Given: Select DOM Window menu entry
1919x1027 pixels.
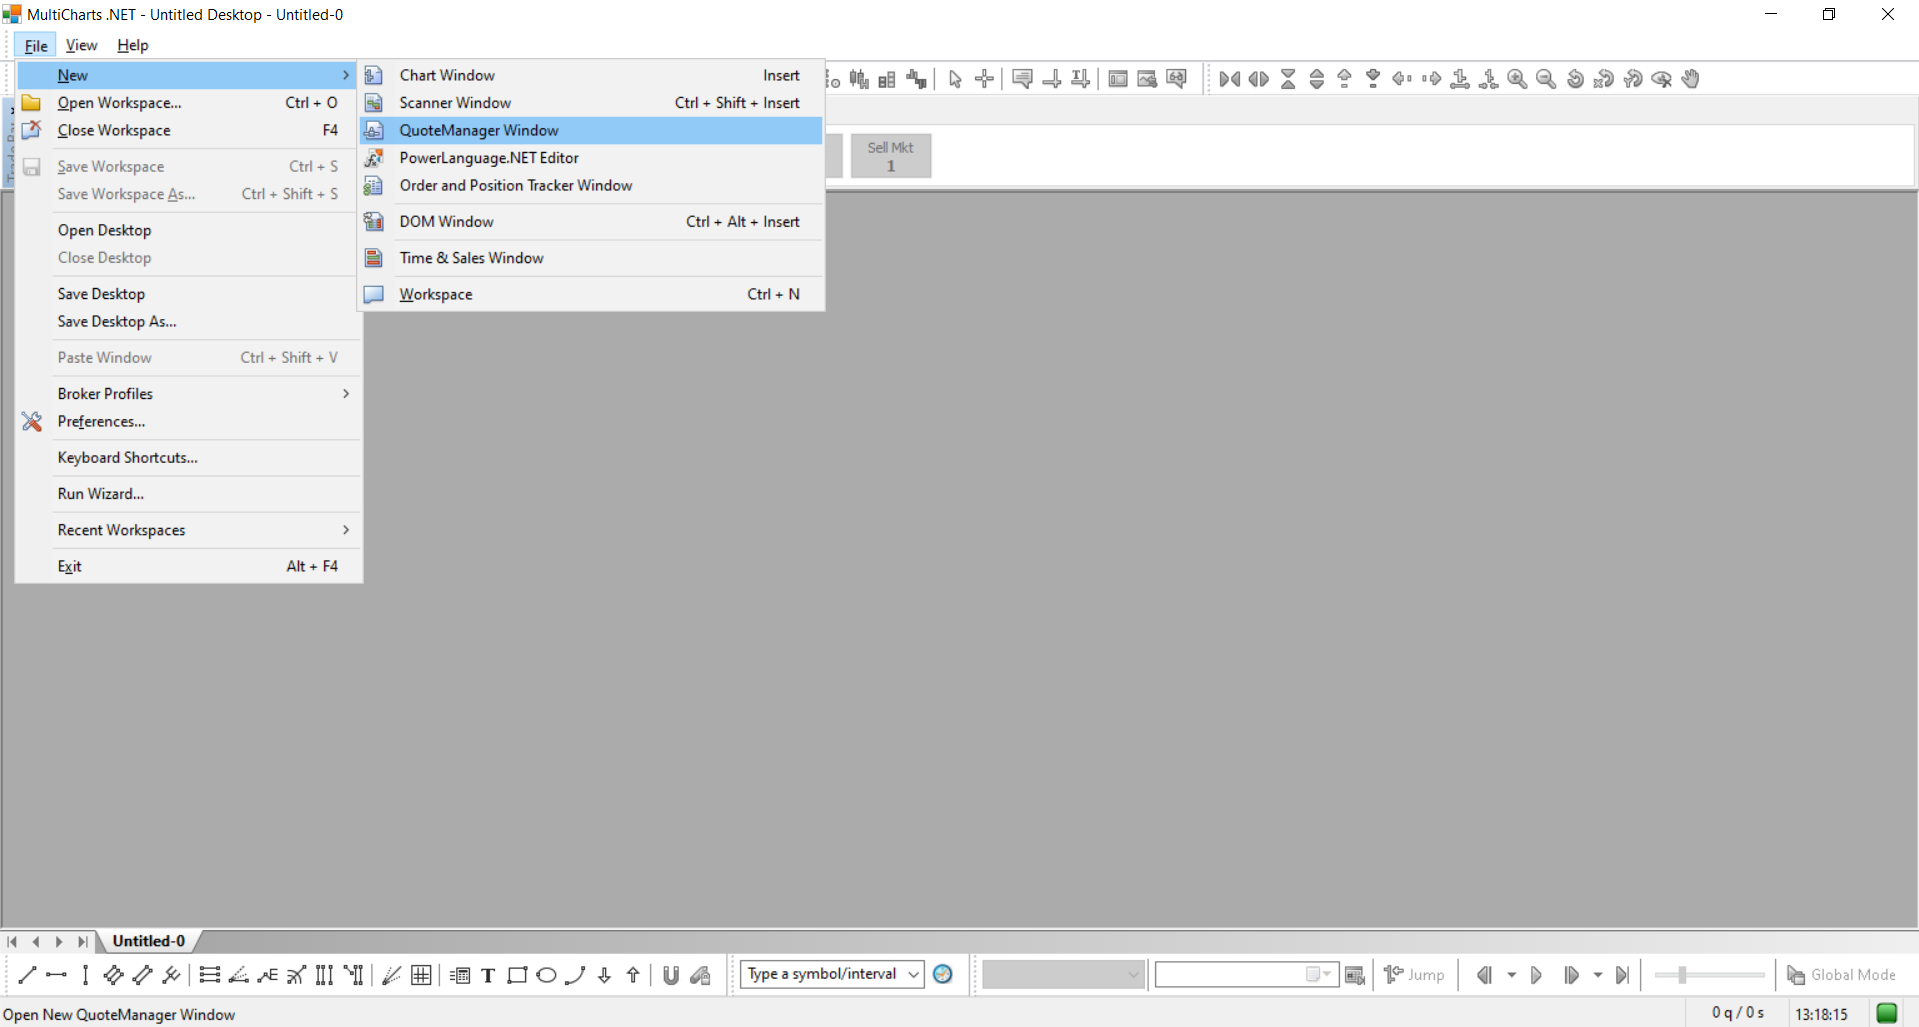Looking at the screenshot, I should pyautogui.click(x=591, y=222).
